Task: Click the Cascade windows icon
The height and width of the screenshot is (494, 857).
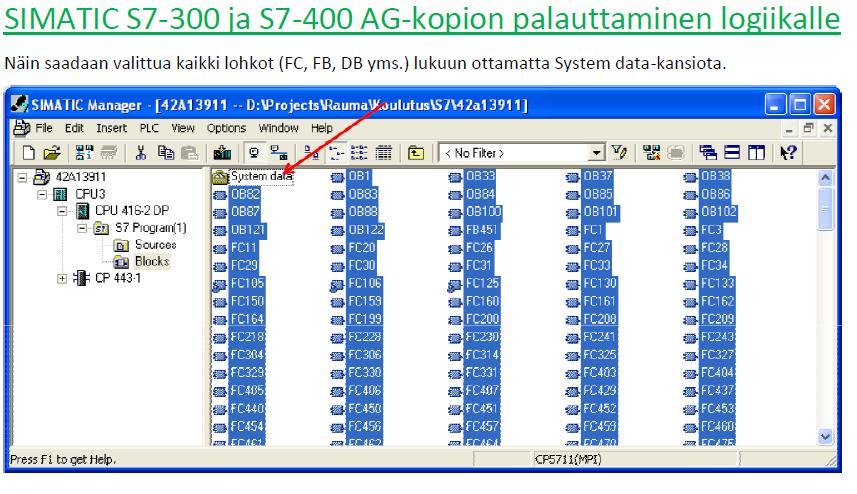Action: pyautogui.click(x=708, y=153)
